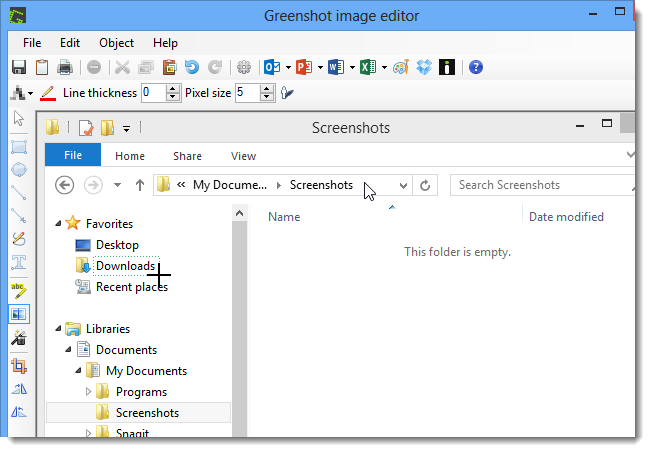Send image to Outlook
650x452 pixels.
272,67
